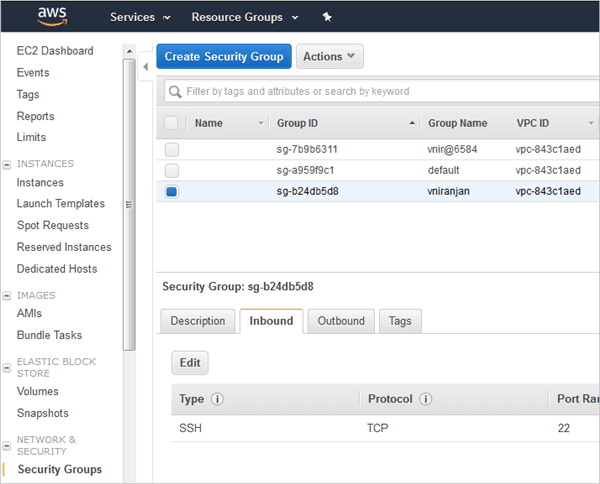Check the box for sg-7b9b6311 row
The height and width of the screenshot is (484, 600).
click(172, 149)
